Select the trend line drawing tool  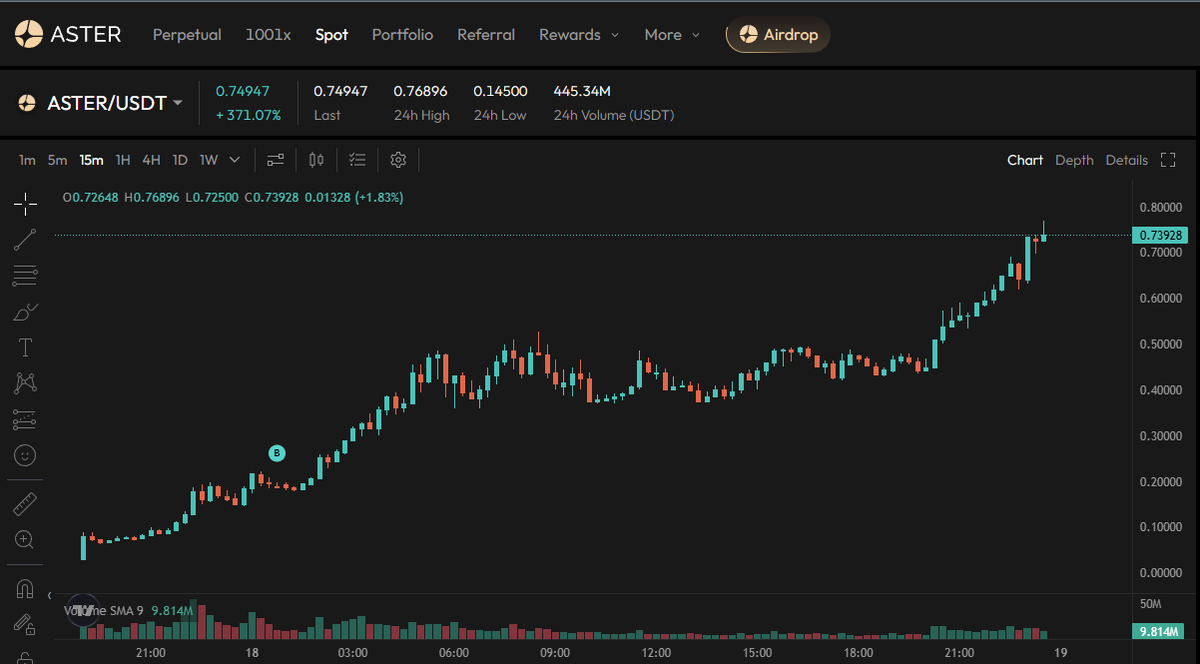(x=25, y=239)
